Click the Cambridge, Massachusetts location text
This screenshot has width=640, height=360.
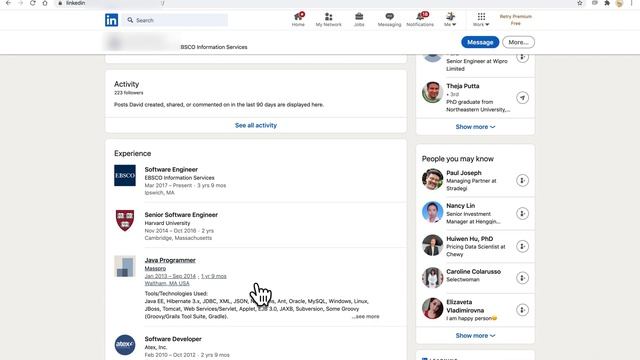point(178,238)
